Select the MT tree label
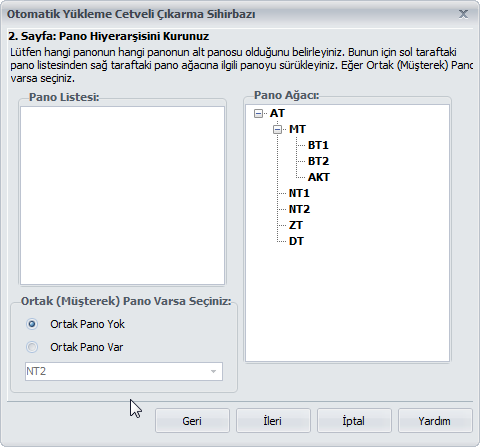The width and height of the screenshot is (480, 447). click(x=297, y=129)
